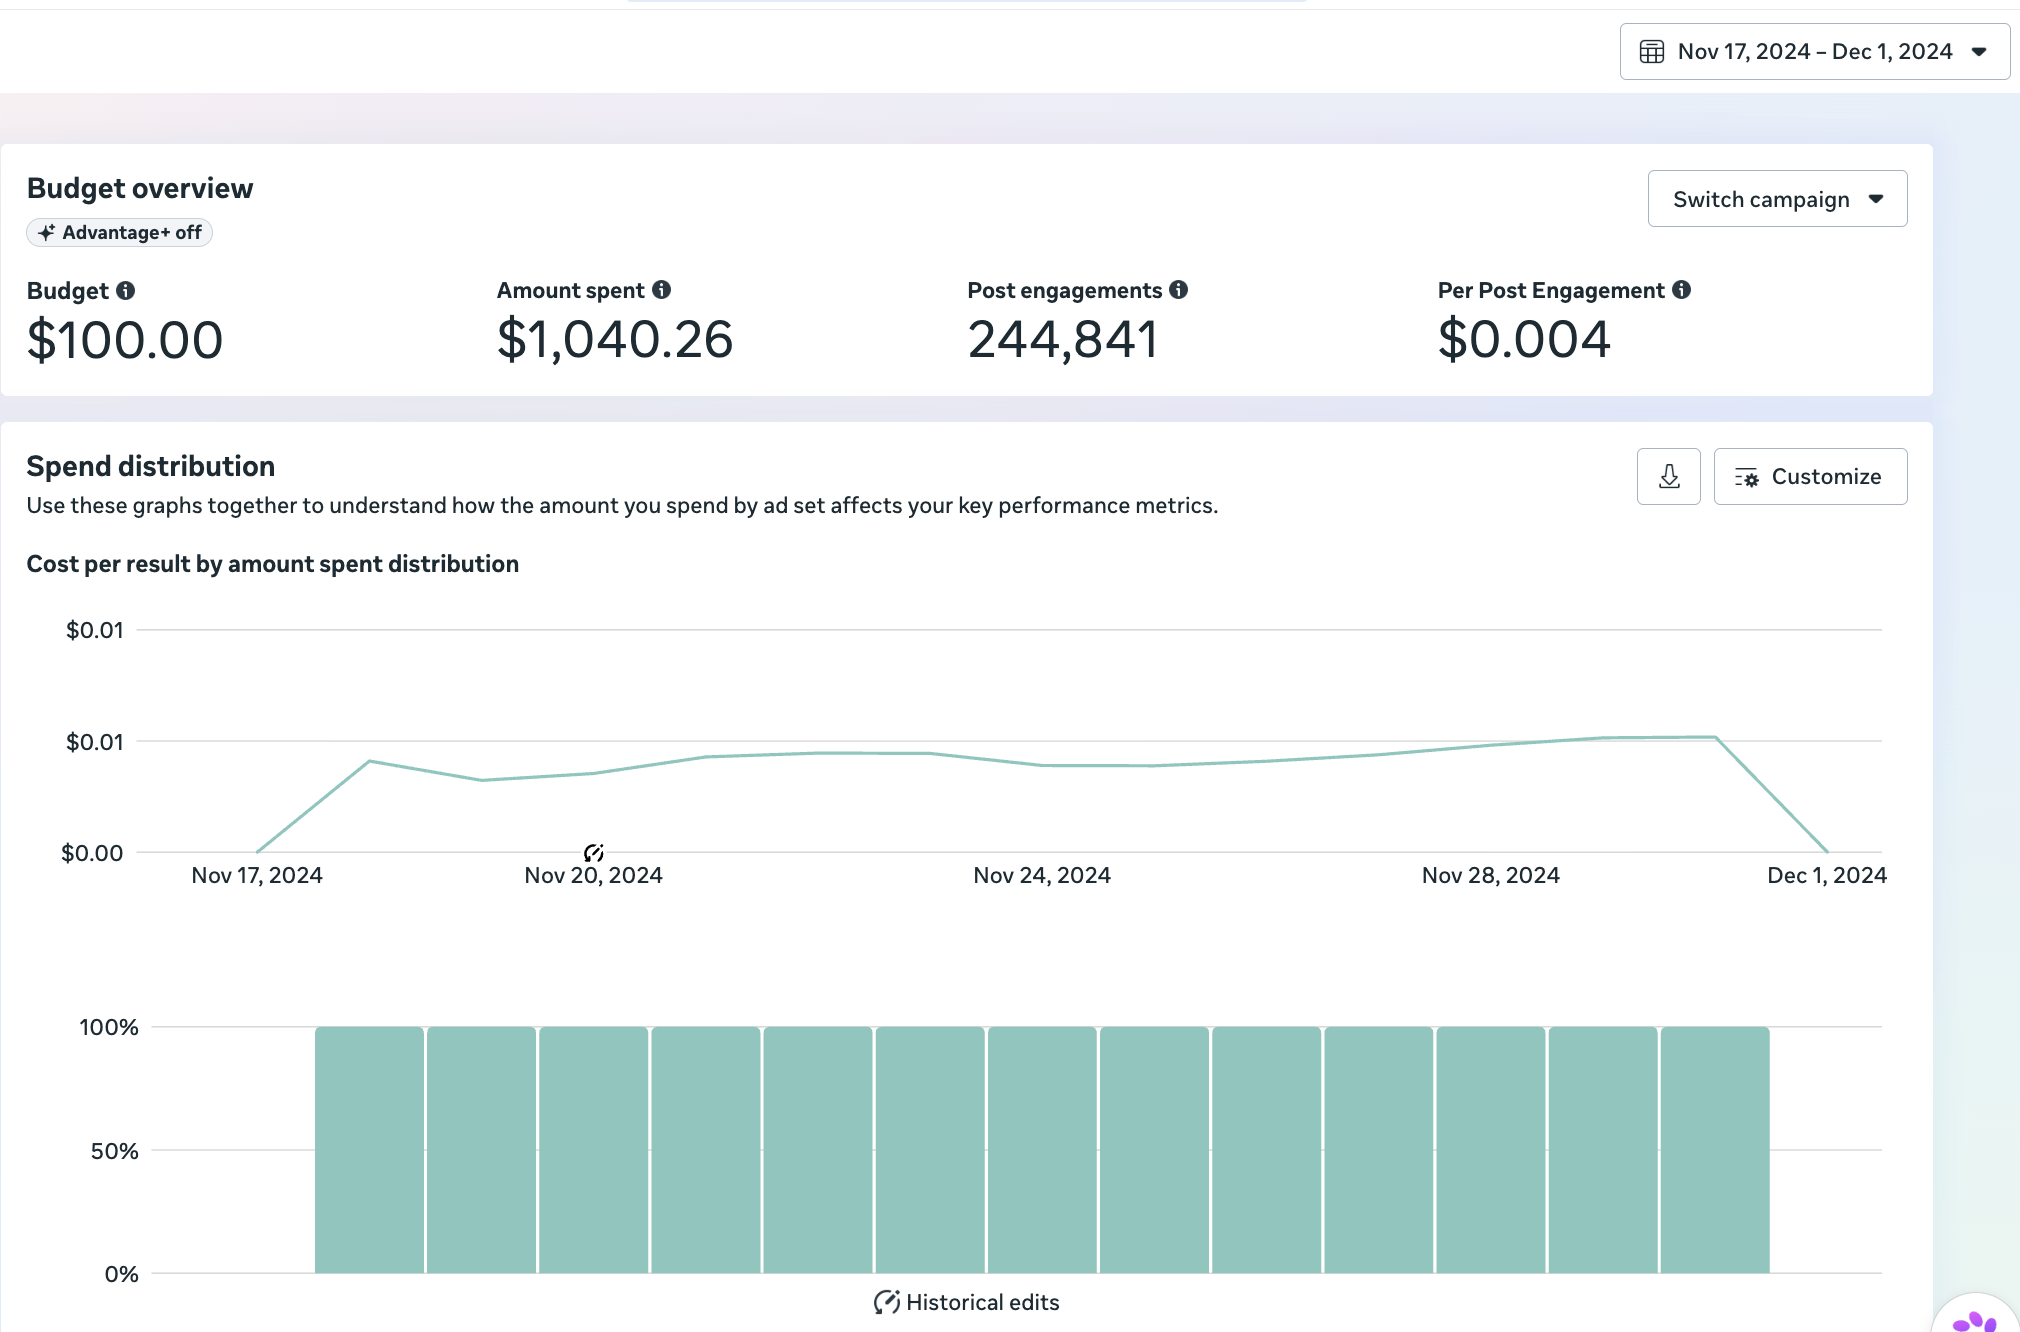Click the Nov 17, 2024 axis label

(257, 876)
